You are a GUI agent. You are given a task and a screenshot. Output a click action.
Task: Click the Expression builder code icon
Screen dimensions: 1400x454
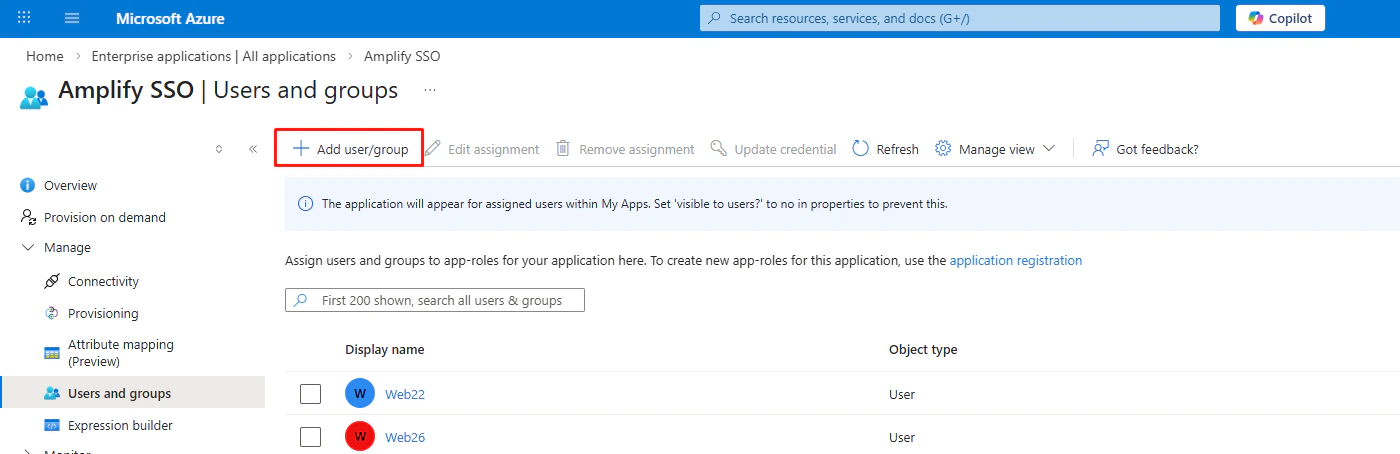pos(52,425)
